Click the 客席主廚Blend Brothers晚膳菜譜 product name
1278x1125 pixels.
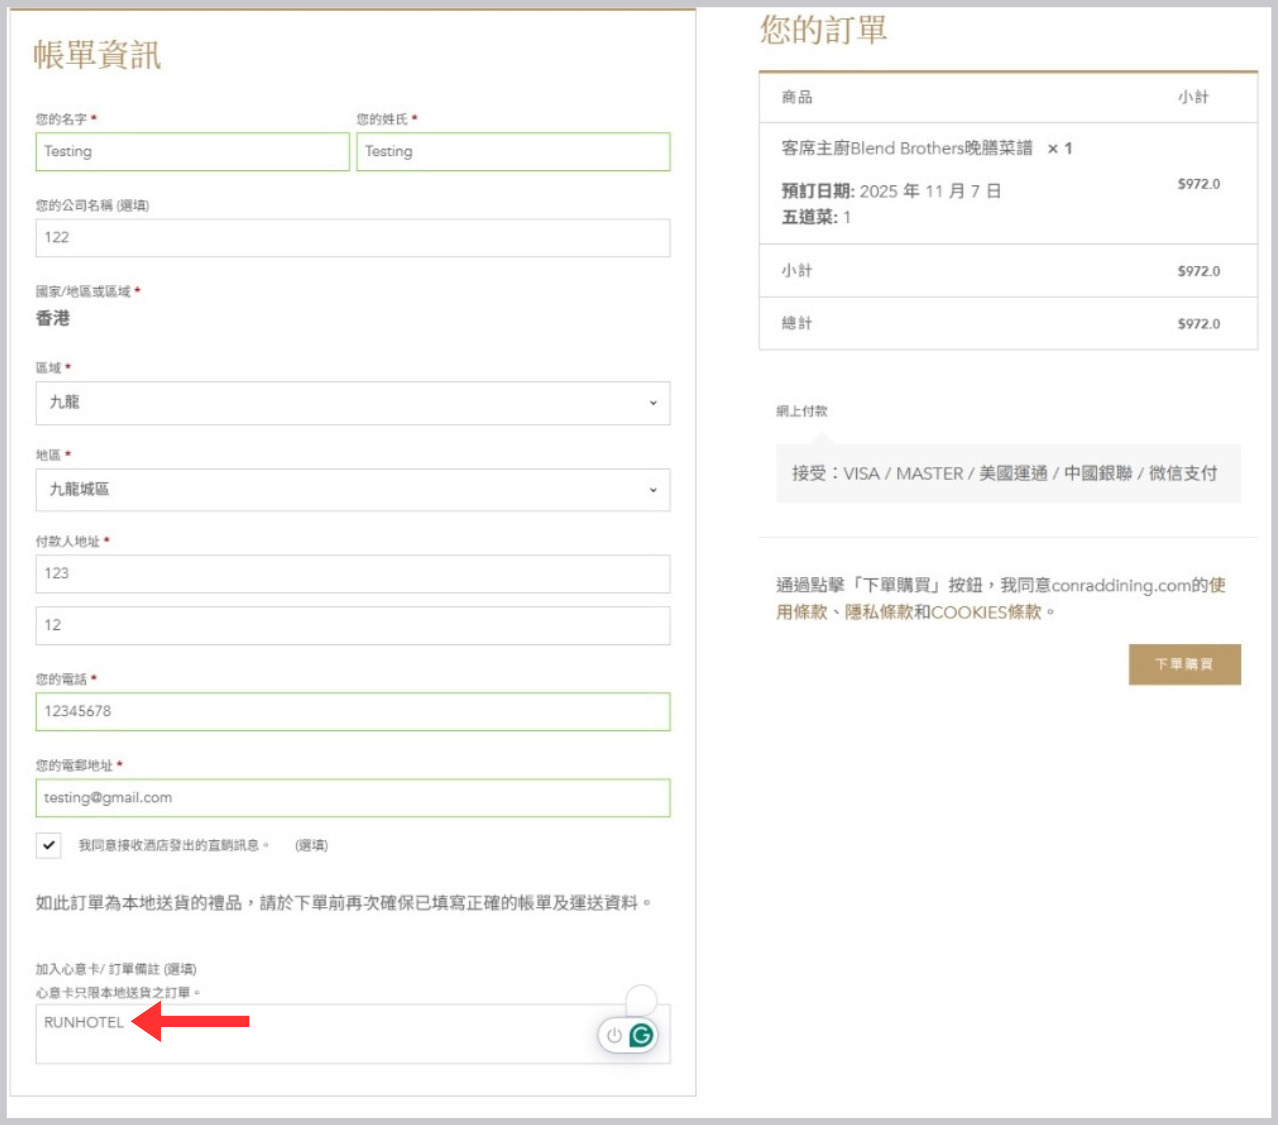coord(906,148)
